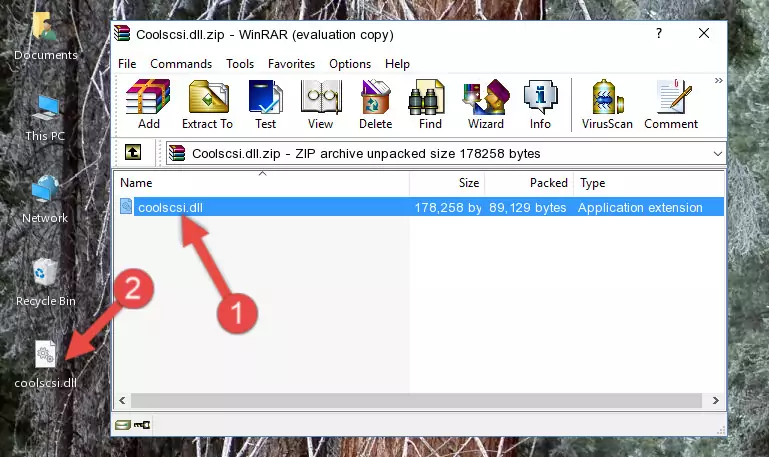Screen dimensions: 769x457
Task: Close the WinRAR window
Action: click(704, 33)
